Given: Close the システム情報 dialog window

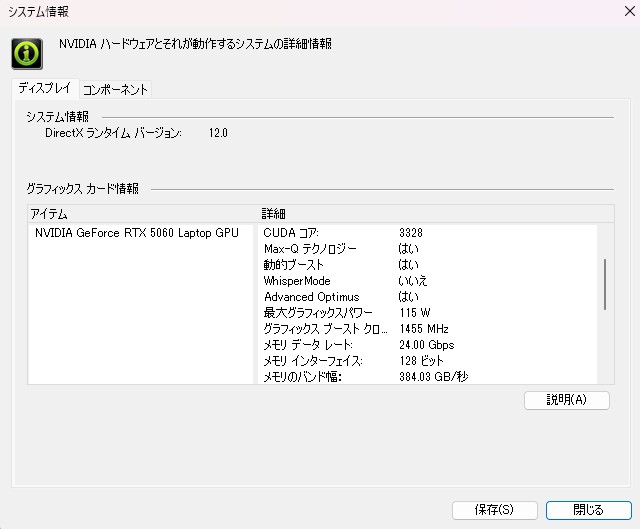Looking at the screenshot, I should [x=630, y=11].
